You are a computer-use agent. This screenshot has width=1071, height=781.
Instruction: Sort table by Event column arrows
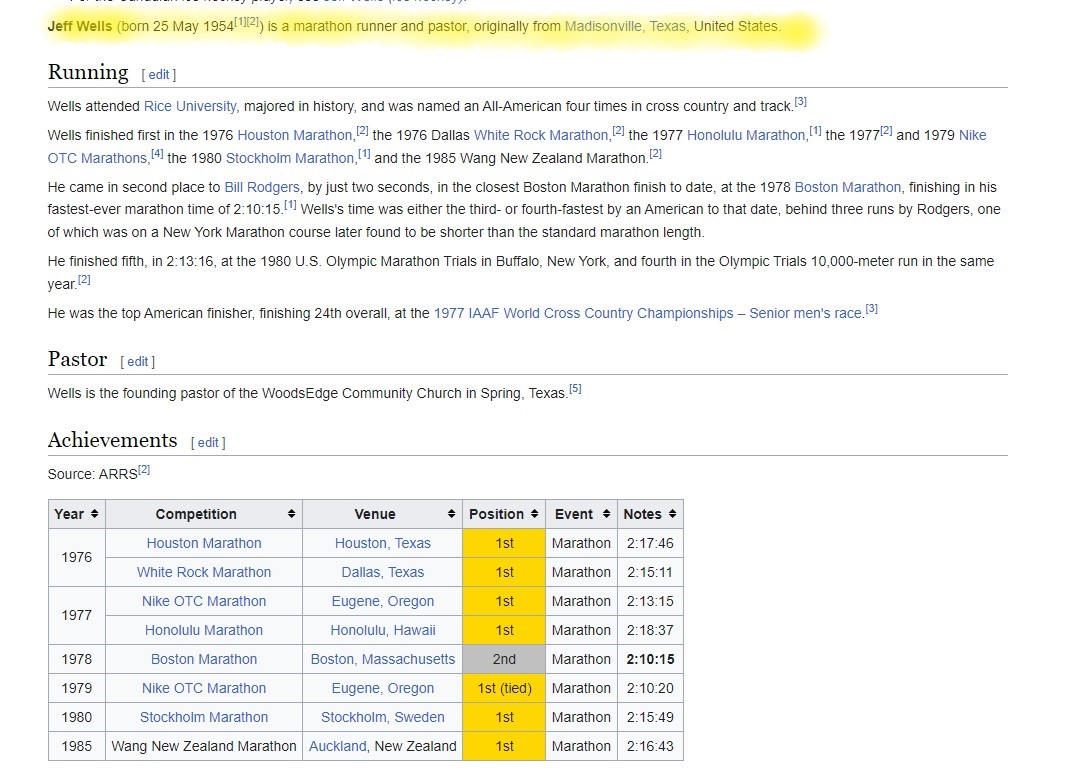[x=607, y=514]
